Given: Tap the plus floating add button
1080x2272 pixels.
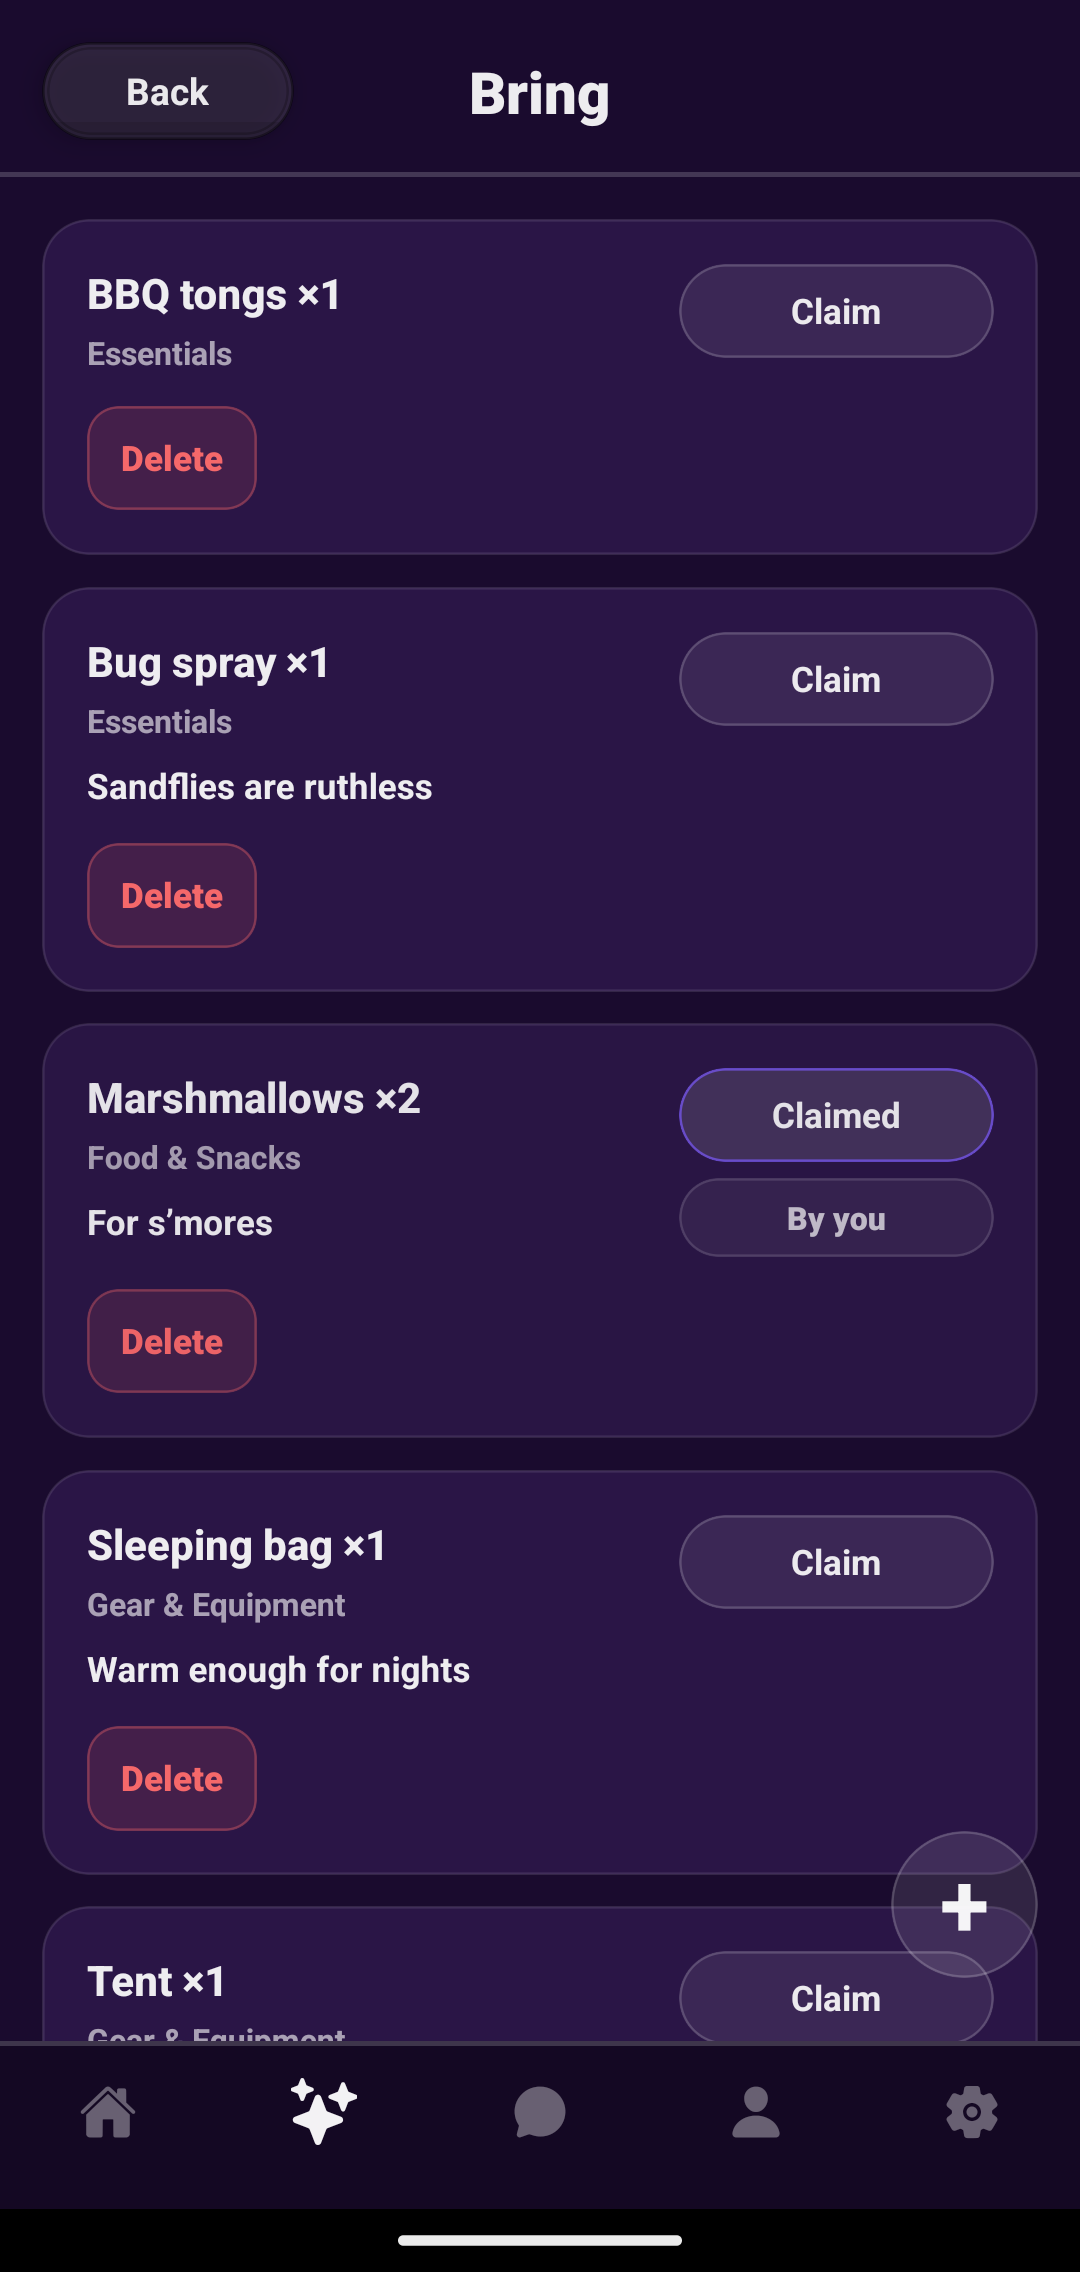Looking at the screenshot, I should click(x=964, y=1905).
